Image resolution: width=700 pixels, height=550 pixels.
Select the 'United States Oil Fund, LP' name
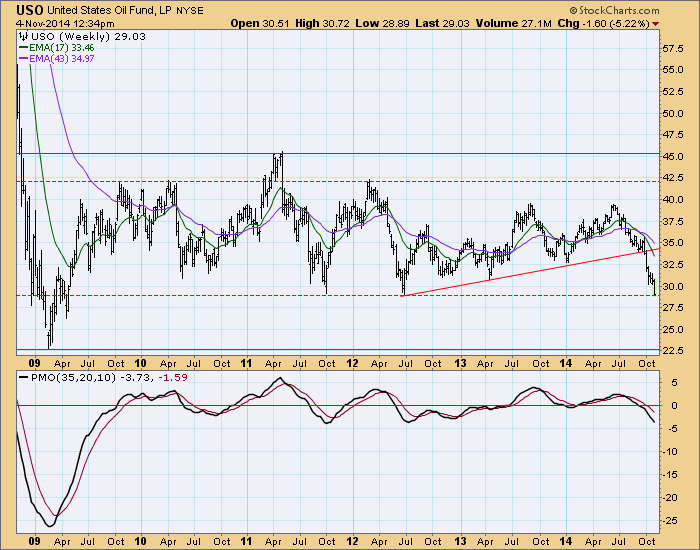tap(109, 10)
